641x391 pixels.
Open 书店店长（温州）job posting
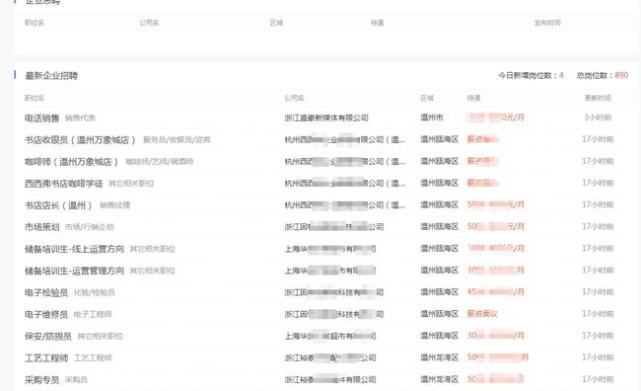coord(59,205)
